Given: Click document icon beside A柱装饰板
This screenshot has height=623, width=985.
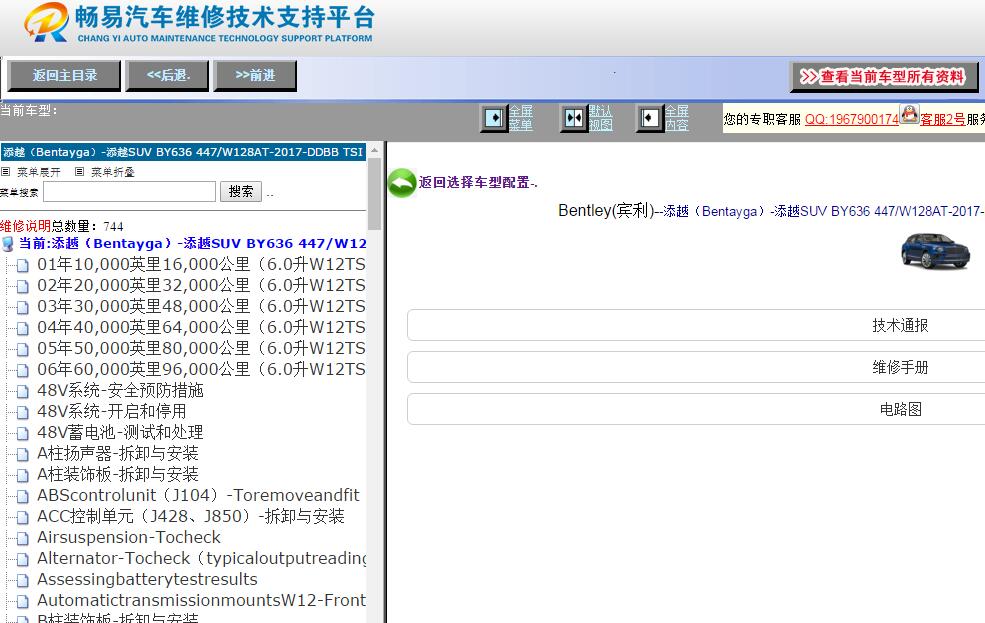Looking at the screenshot, I should tap(23, 476).
